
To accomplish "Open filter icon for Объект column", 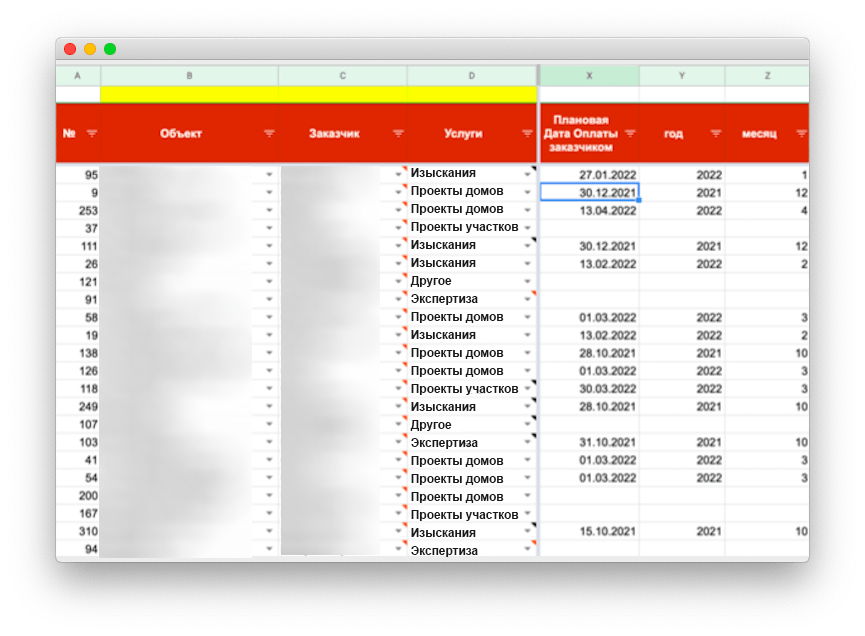I will [x=269, y=133].
